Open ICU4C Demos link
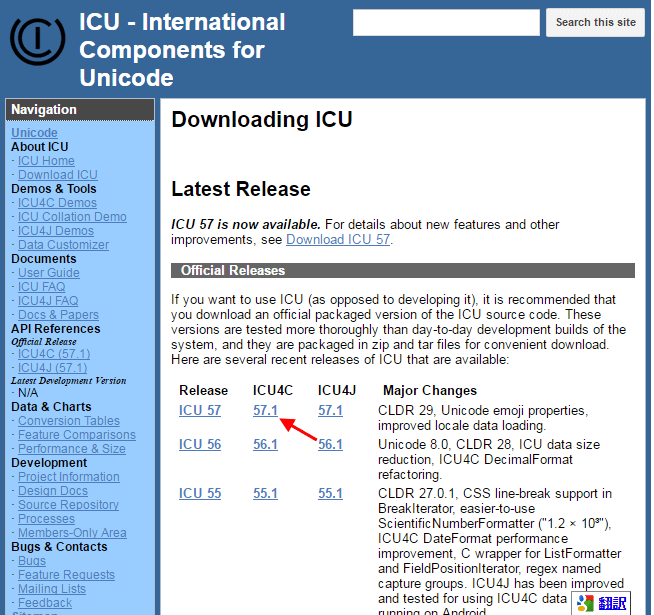Image resolution: width=654 pixels, height=615 pixels. [57, 203]
